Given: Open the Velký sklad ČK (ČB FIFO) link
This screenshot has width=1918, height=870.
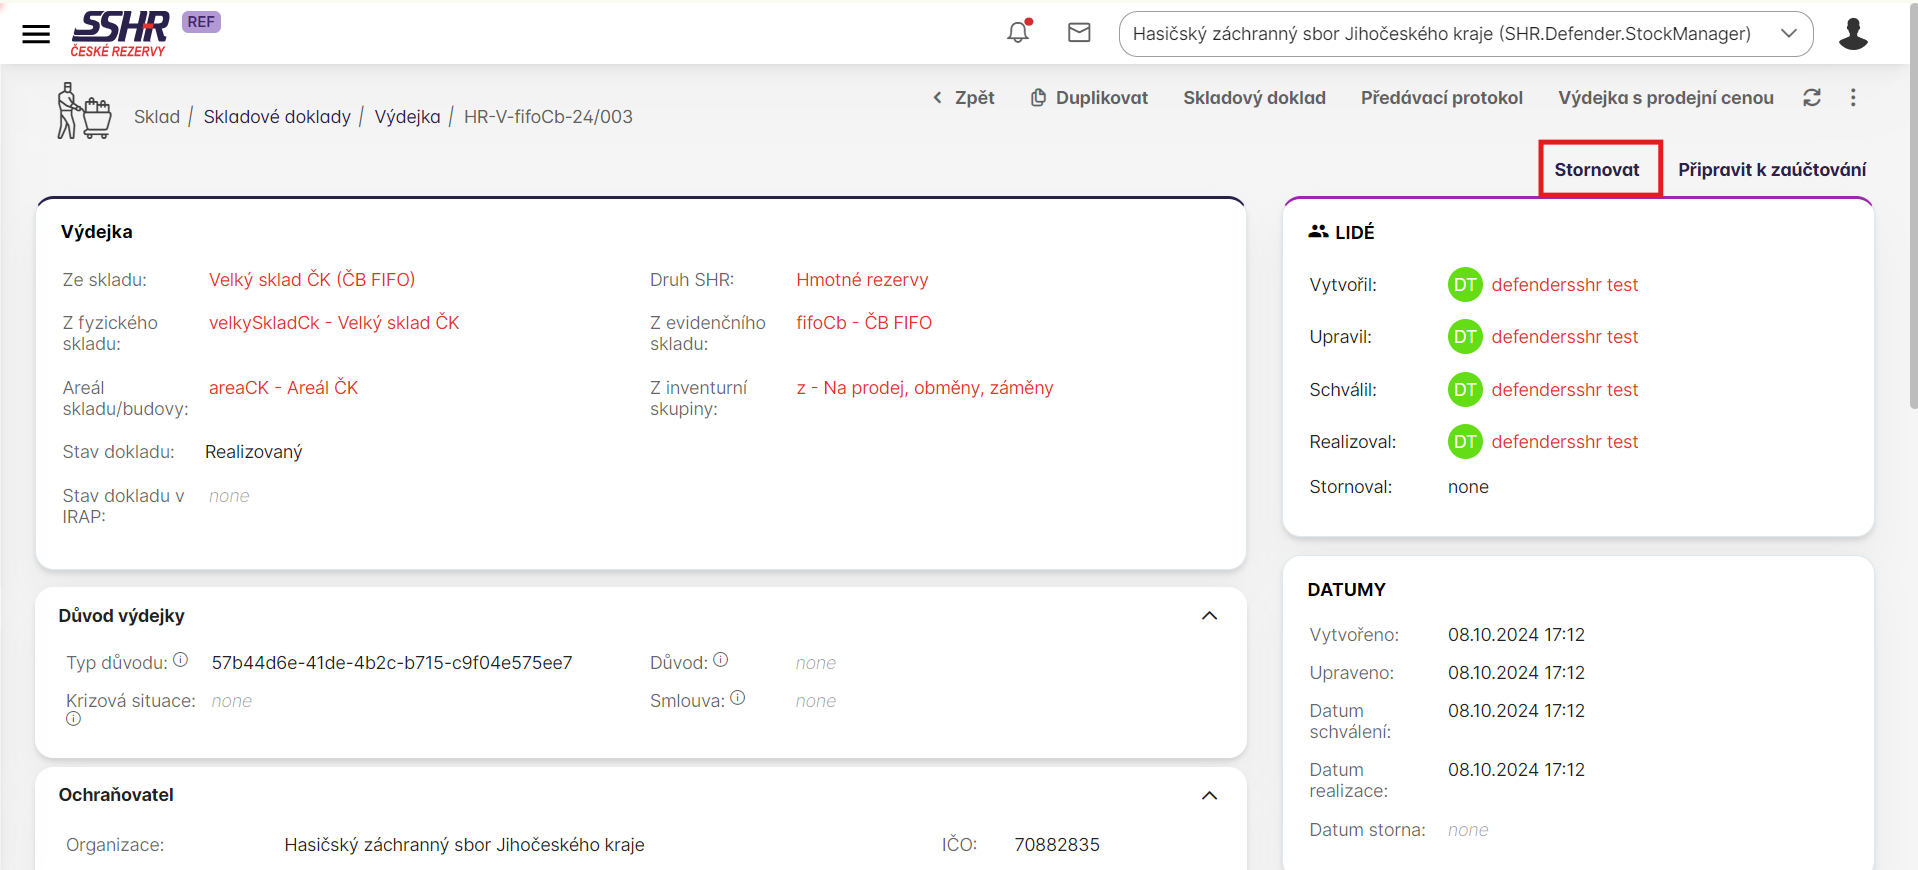Looking at the screenshot, I should 311,280.
